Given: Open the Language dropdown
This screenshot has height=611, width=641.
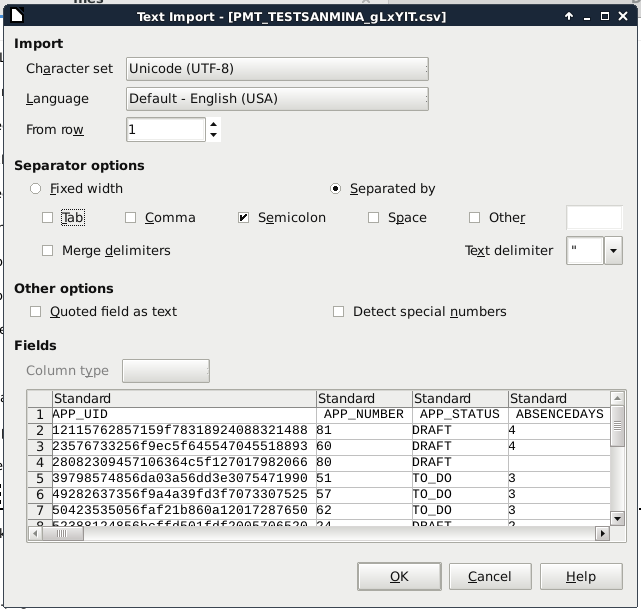Looking at the screenshot, I should point(277,99).
